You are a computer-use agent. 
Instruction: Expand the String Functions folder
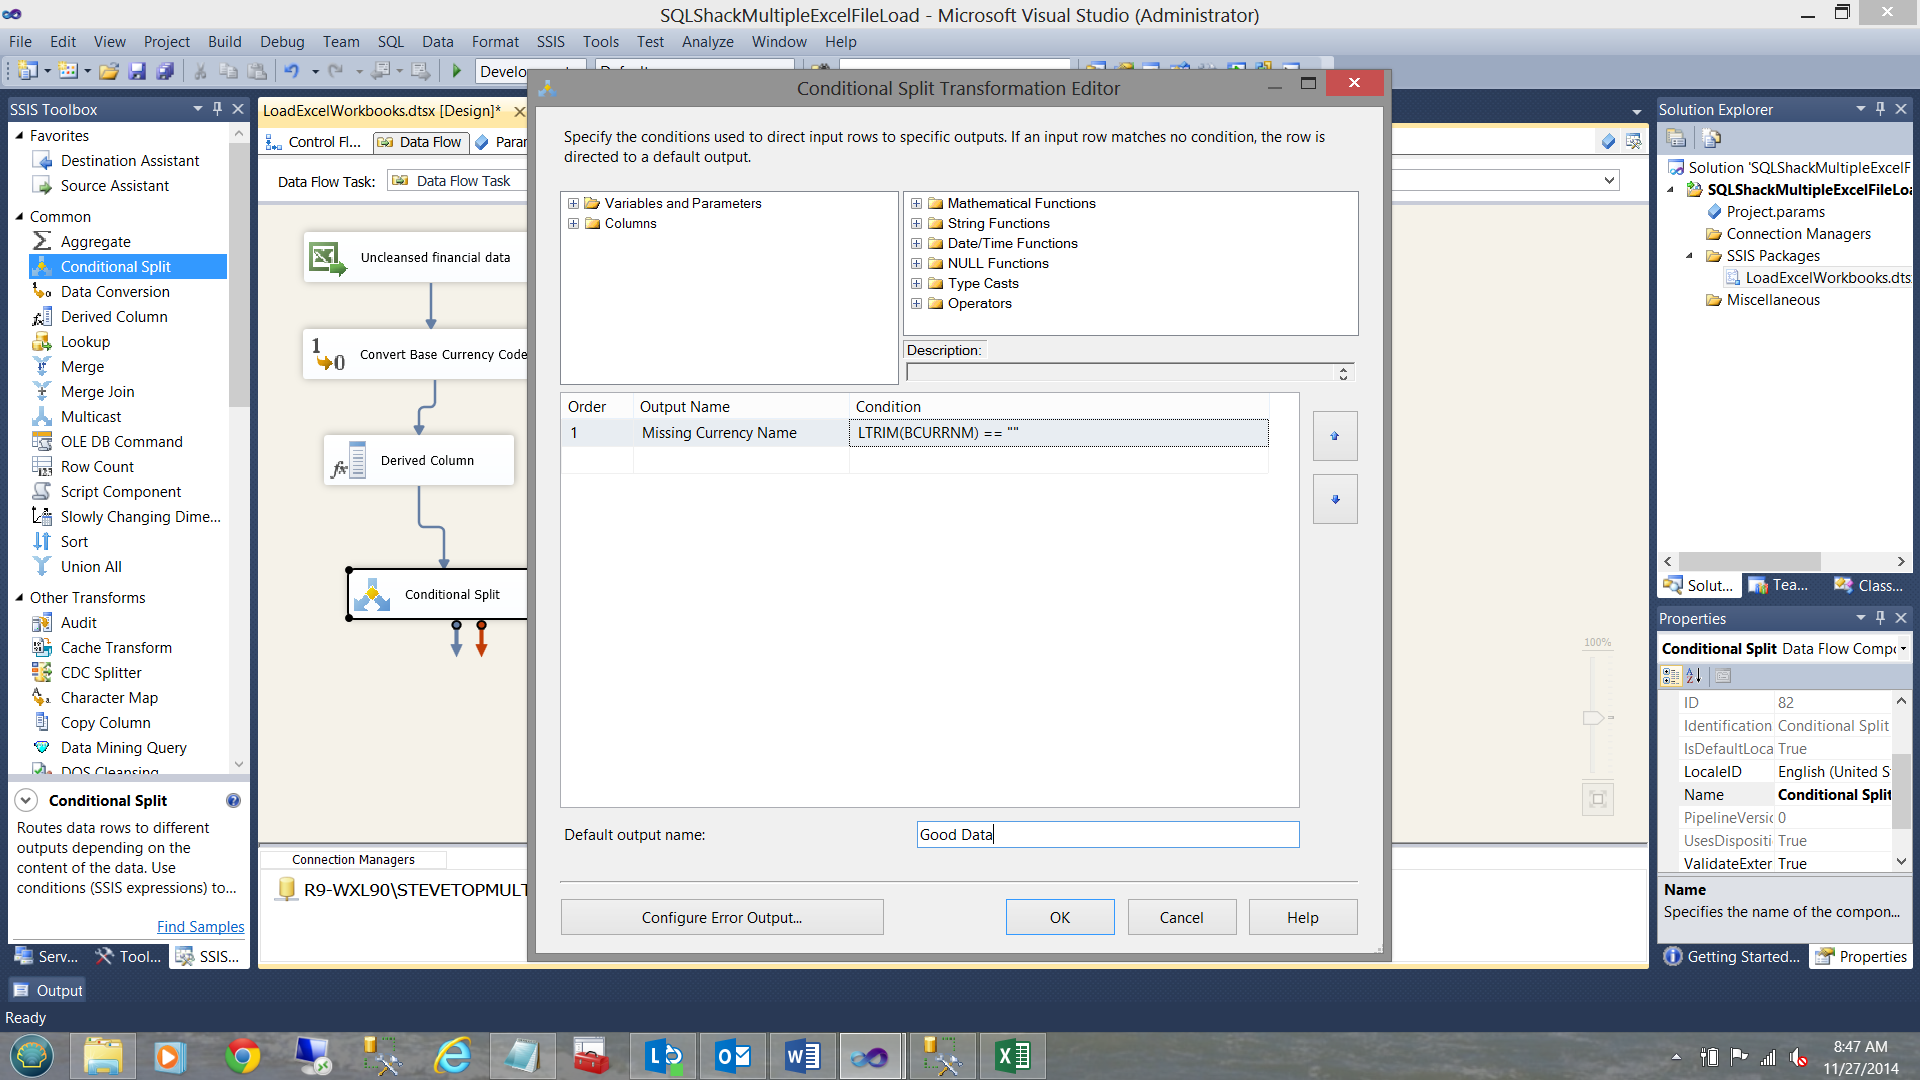[916, 223]
